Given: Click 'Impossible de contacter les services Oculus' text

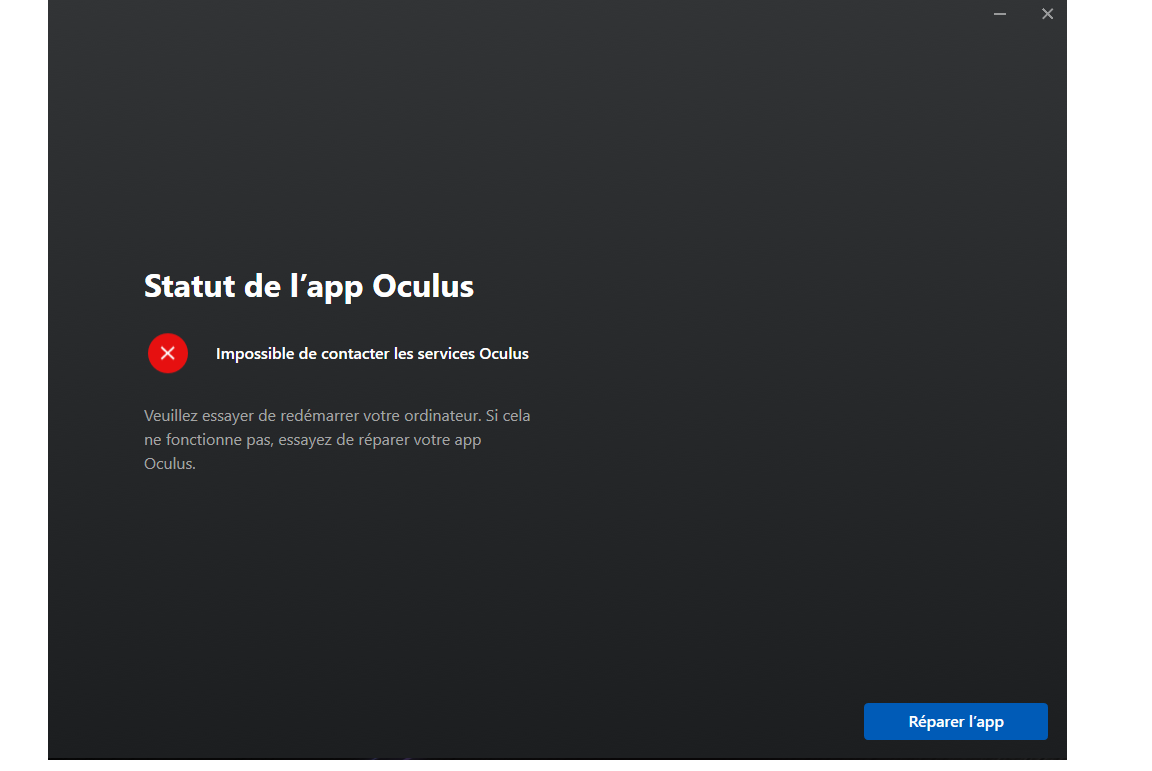Looking at the screenshot, I should [x=372, y=354].
